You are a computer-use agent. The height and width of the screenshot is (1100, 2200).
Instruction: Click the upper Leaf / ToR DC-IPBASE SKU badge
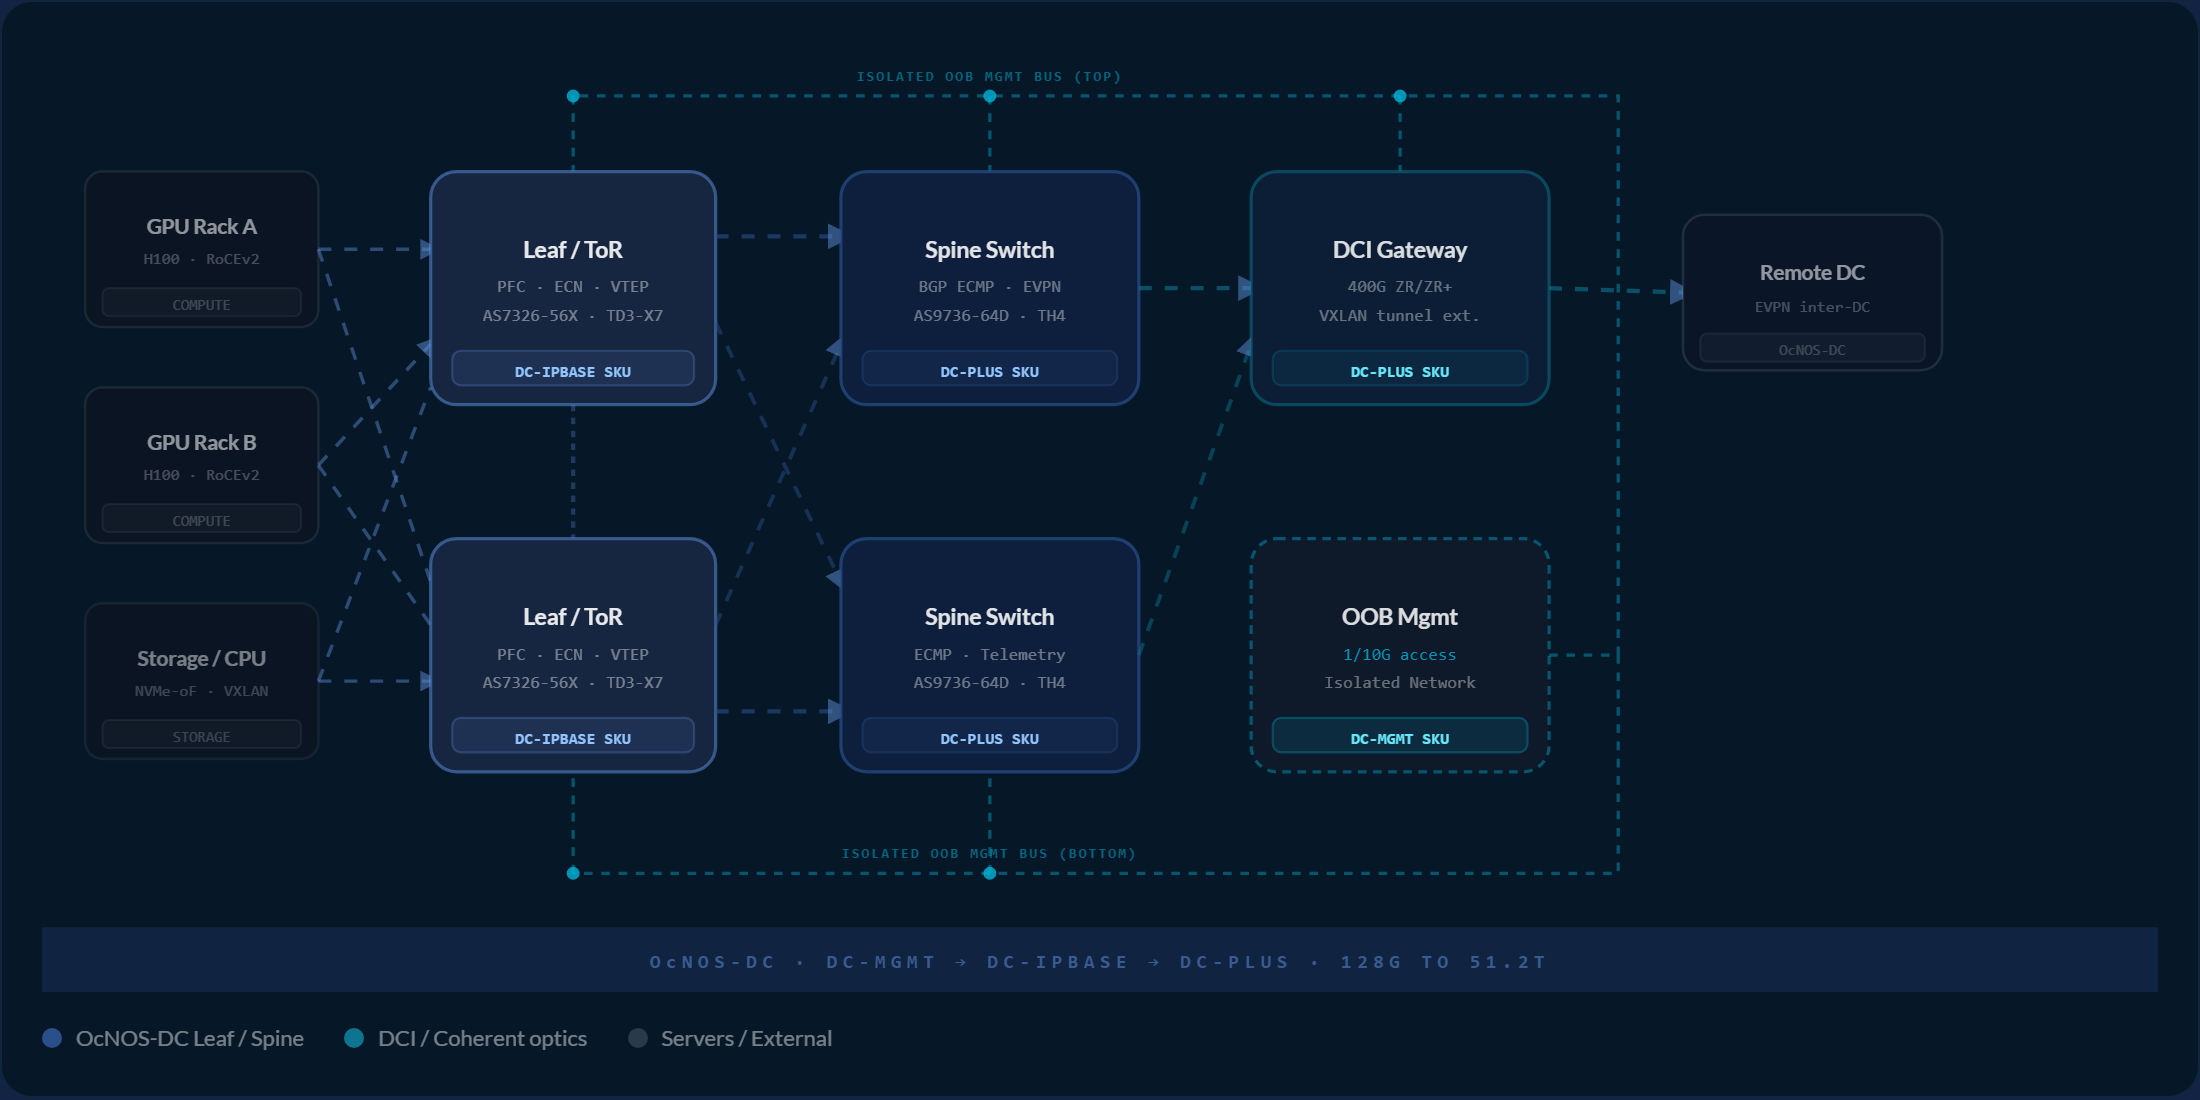tap(573, 369)
